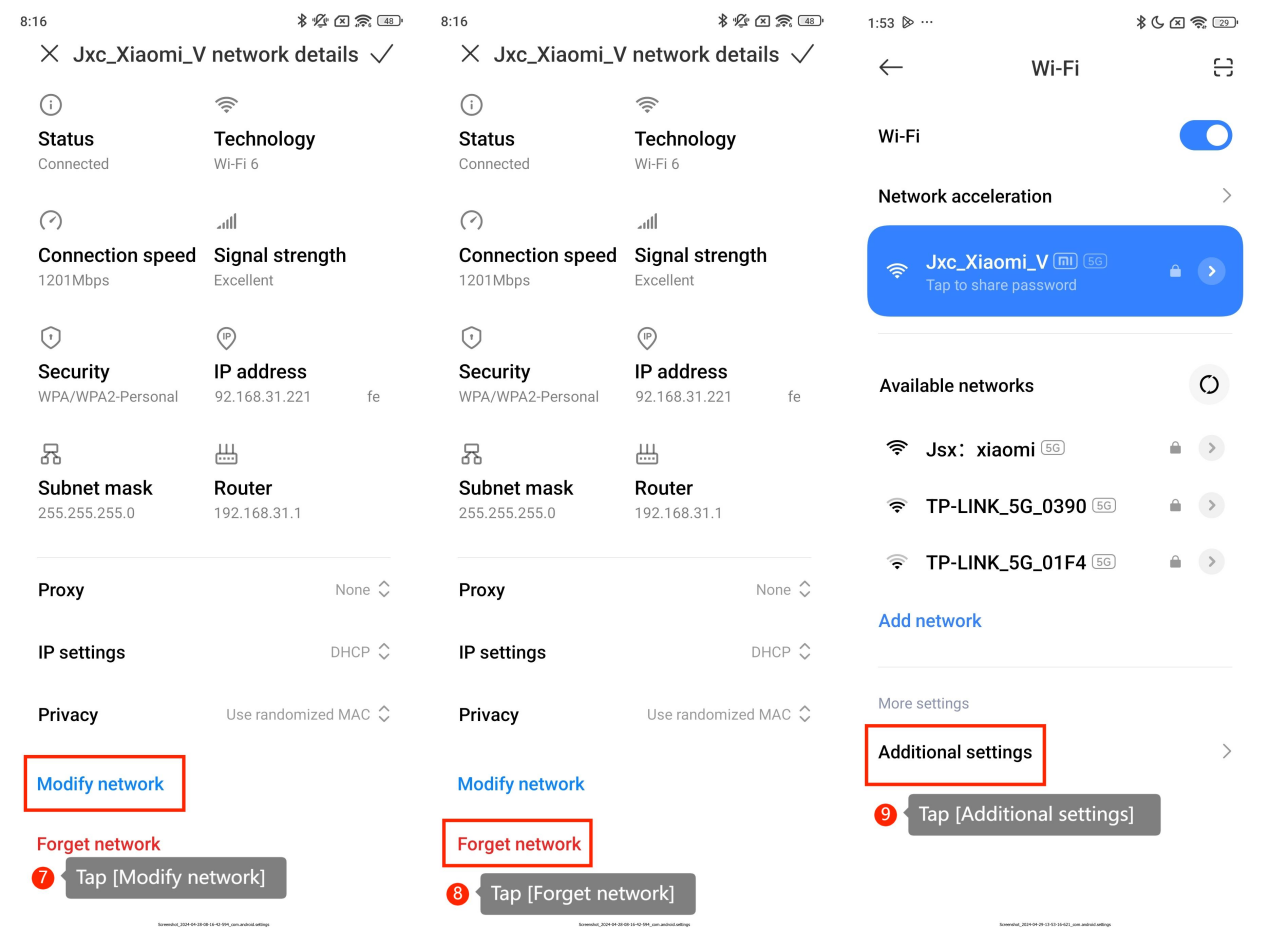
Task: Go back from the Wi-Fi screen
Action: coord(890,68)
